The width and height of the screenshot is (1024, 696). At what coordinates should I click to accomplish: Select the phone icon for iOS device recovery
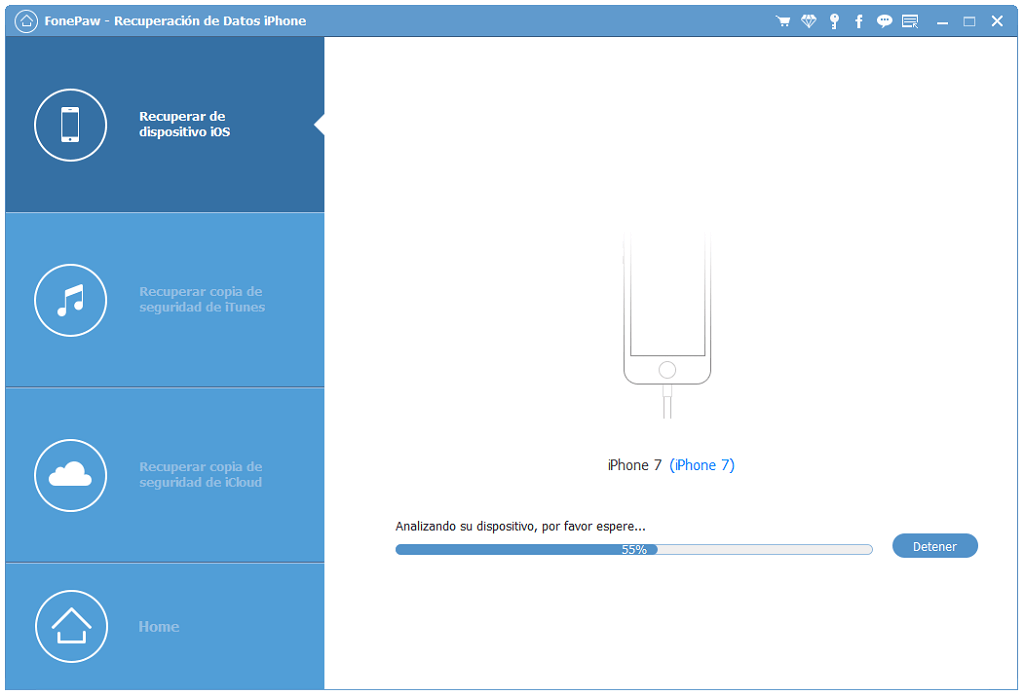71,125
